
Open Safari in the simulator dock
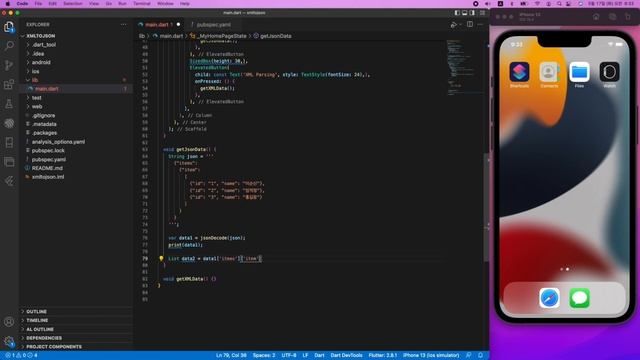pyautogui.click(x=549, y=298)
